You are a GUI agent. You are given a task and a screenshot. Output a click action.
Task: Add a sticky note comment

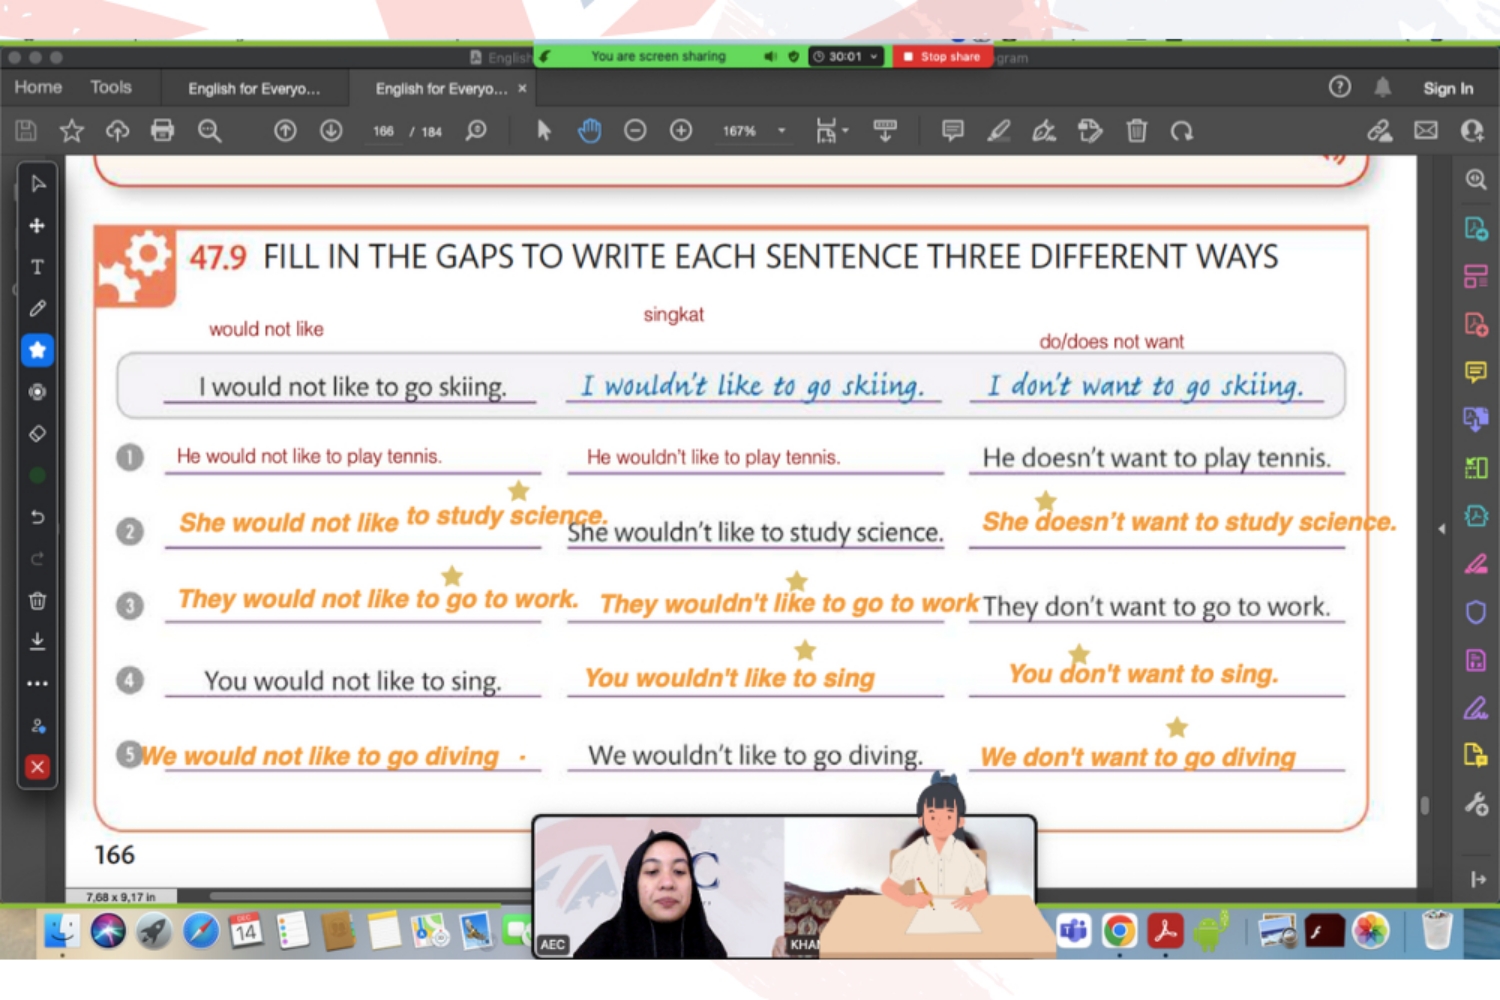pos(952,130)
